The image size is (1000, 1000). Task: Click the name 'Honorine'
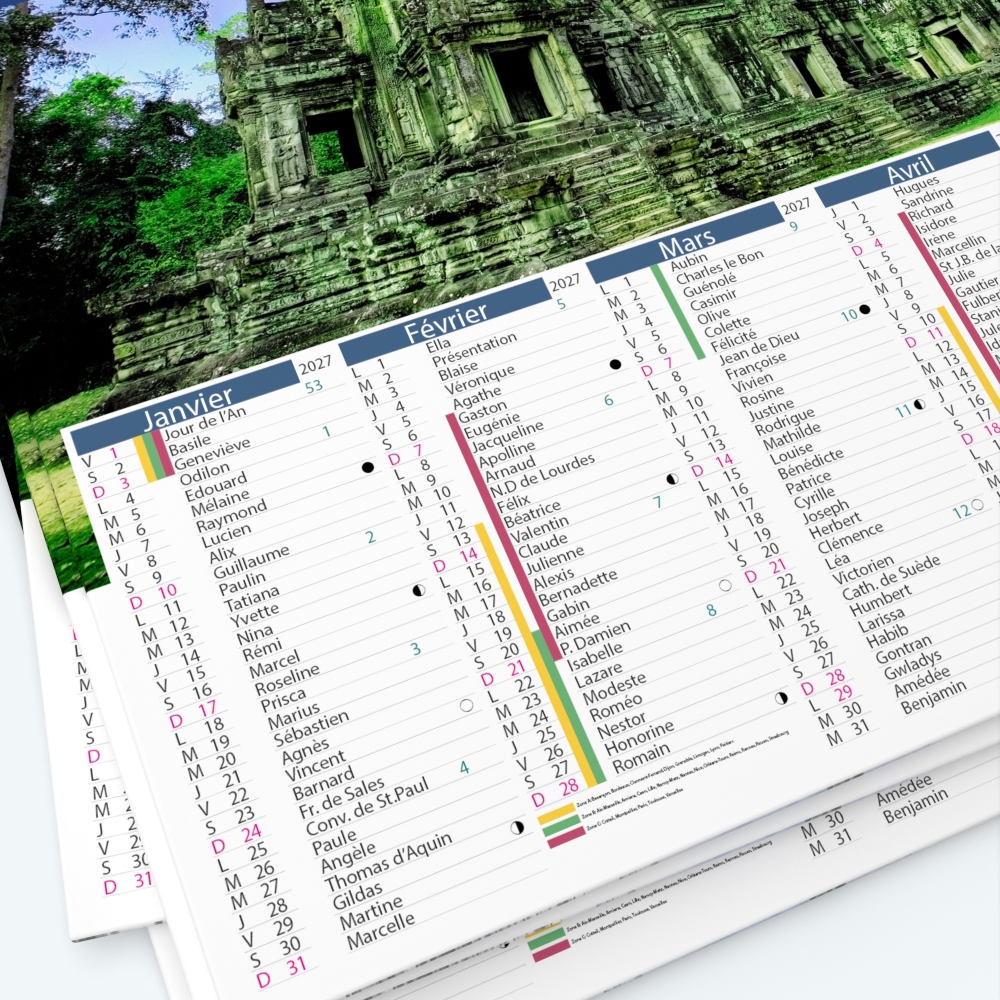639,737
